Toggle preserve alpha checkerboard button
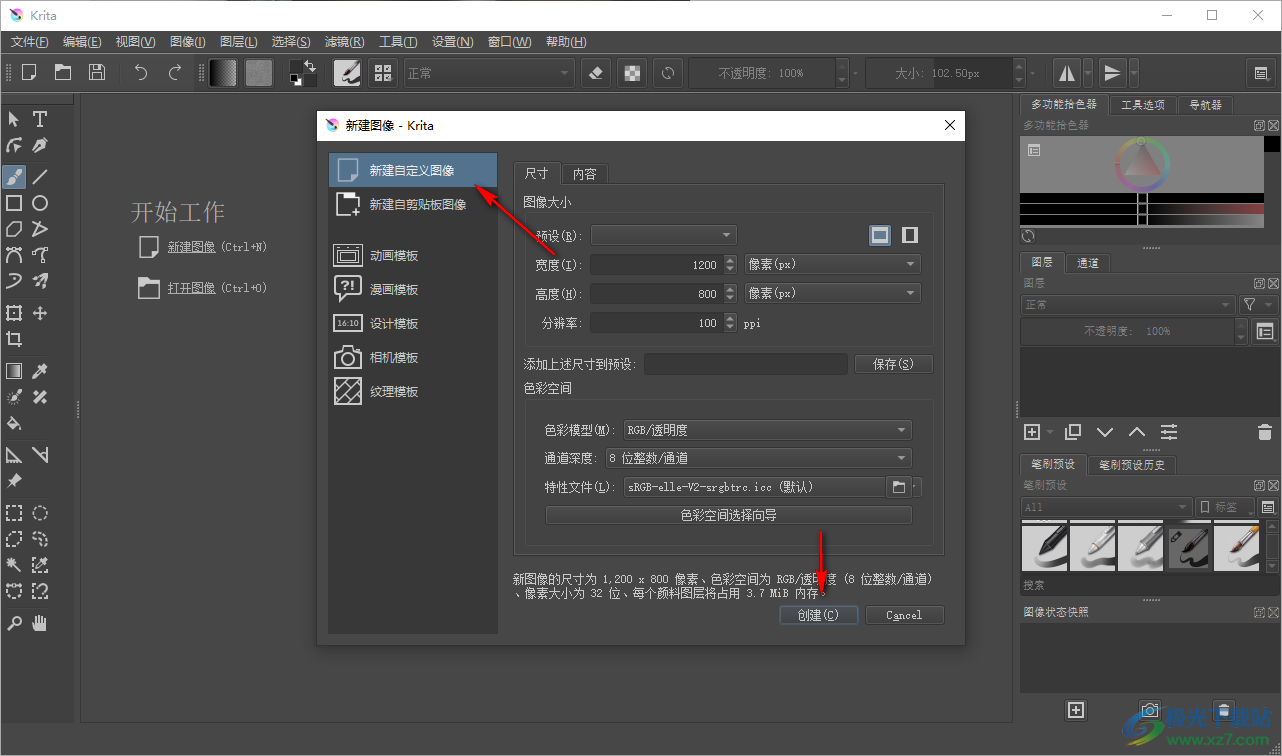 pos(631,72)
